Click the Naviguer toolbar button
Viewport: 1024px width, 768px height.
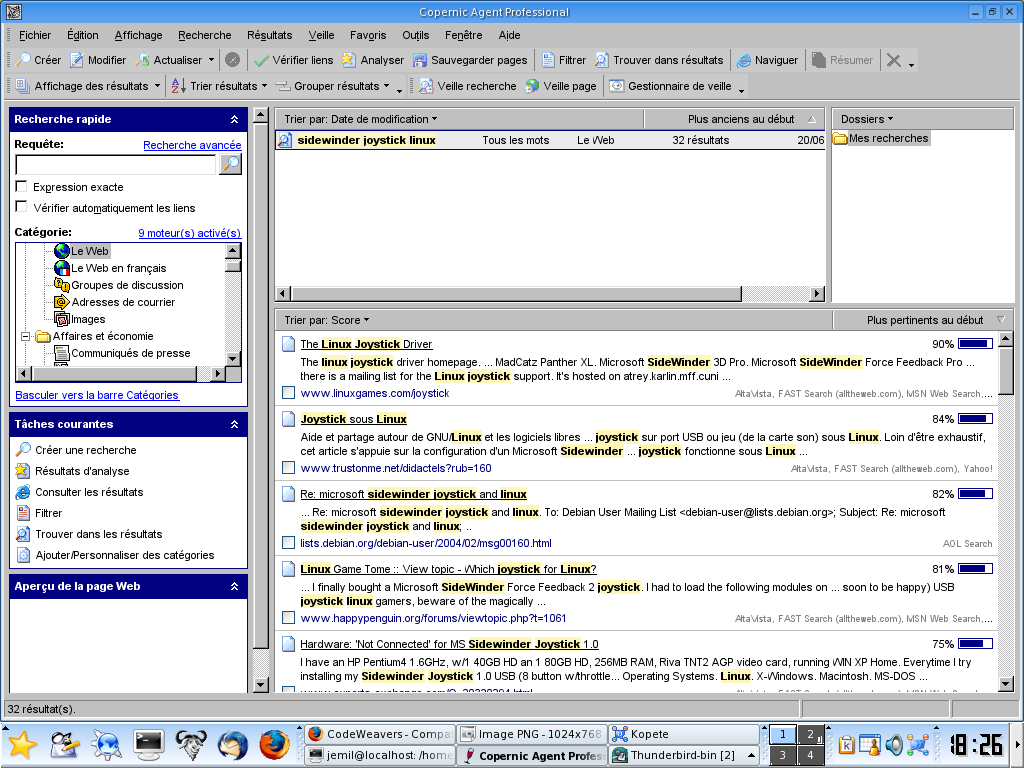(x=767, y=60)
